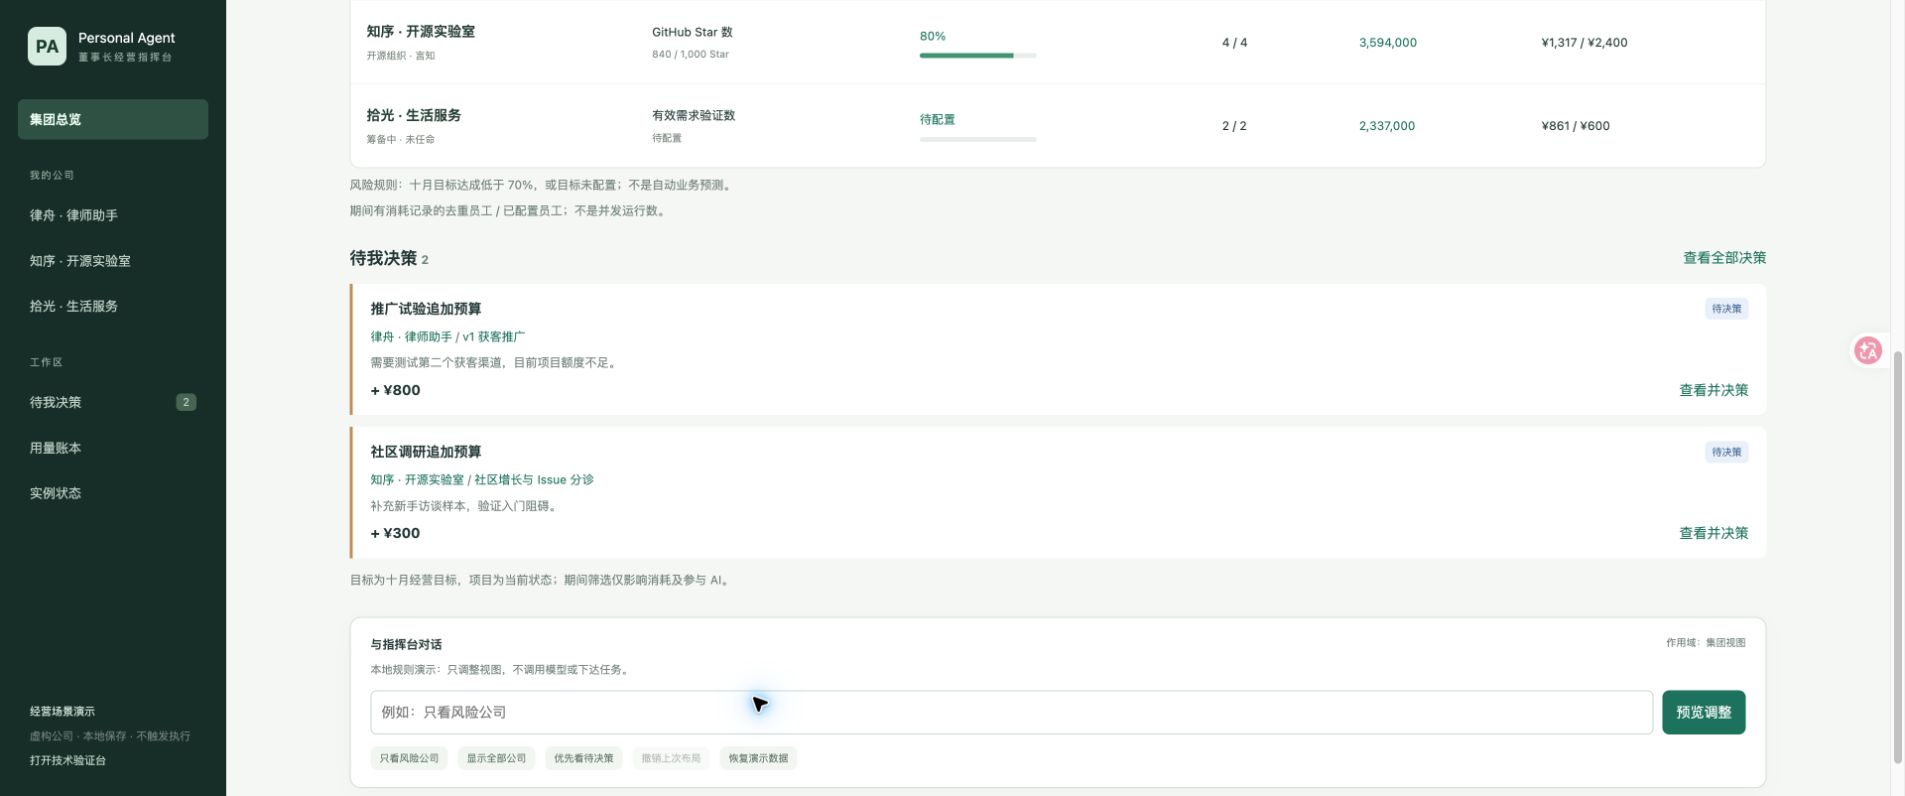Click the Personal Agent title text
The width and height of the screenshot is (1905, 796).
(x=126, y=38)
